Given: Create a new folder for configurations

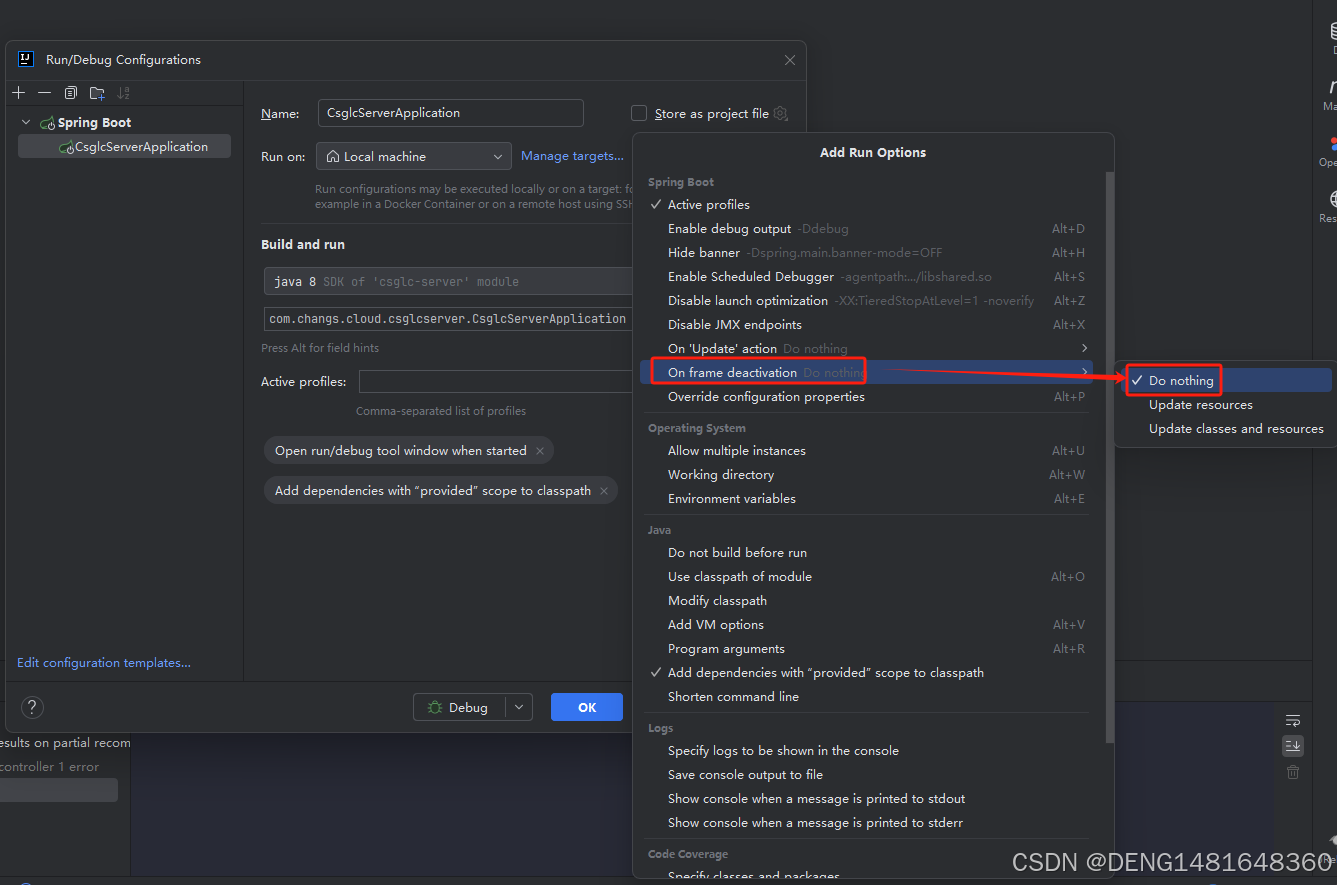Looking at the screenshot, I should tap(96, 92).
